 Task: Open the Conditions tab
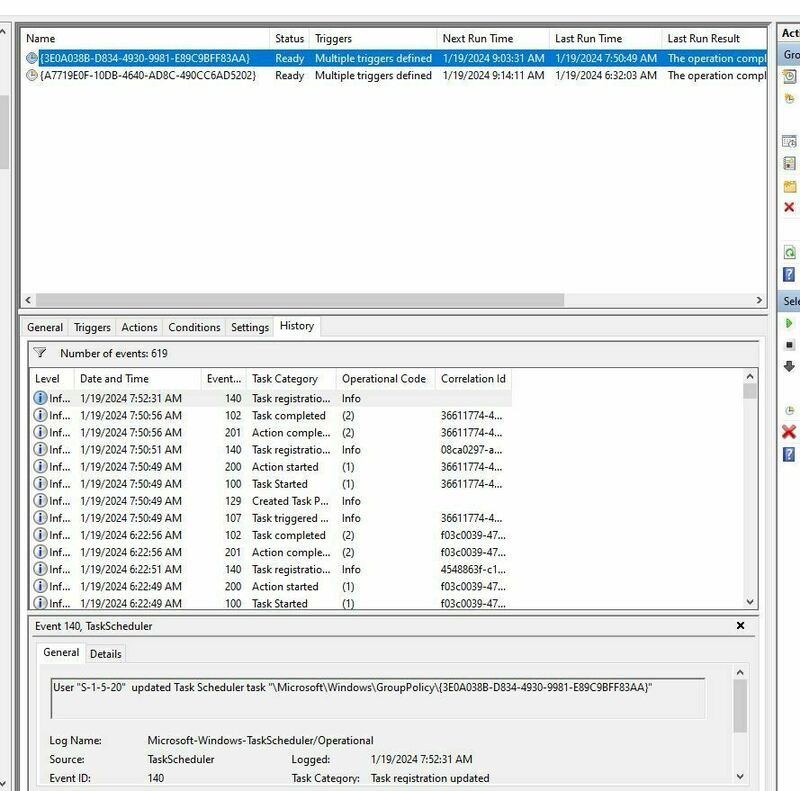click(x=193, y=327)
